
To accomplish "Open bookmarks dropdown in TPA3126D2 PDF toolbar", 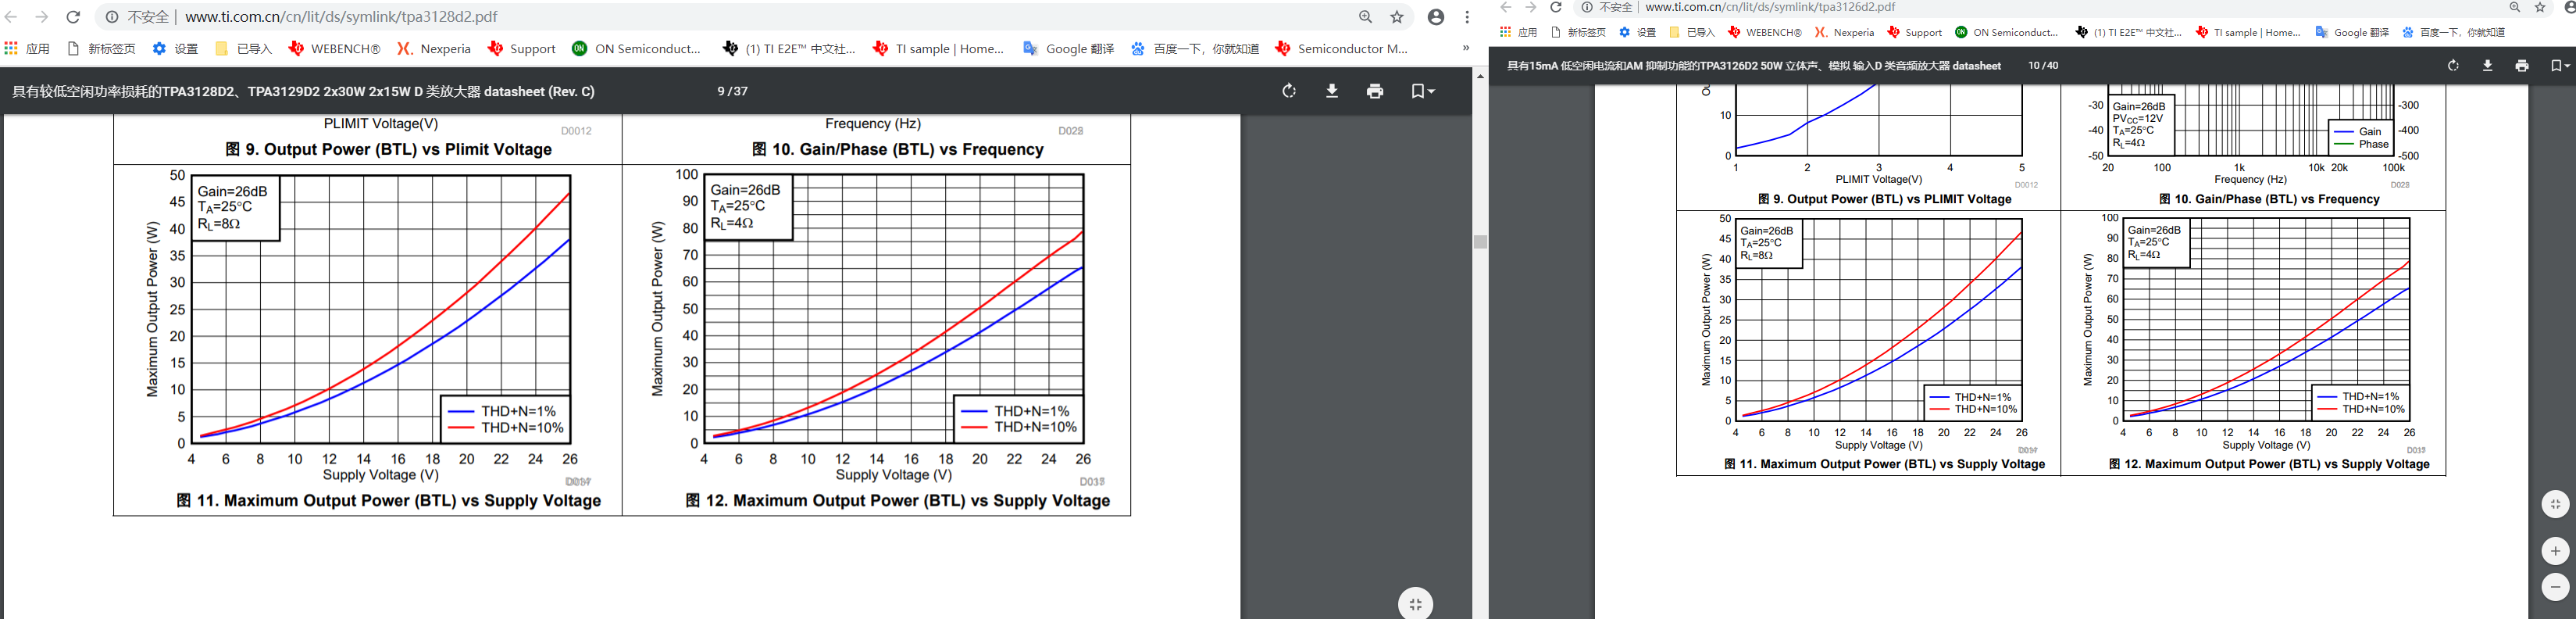I will tap(2559, 65).
